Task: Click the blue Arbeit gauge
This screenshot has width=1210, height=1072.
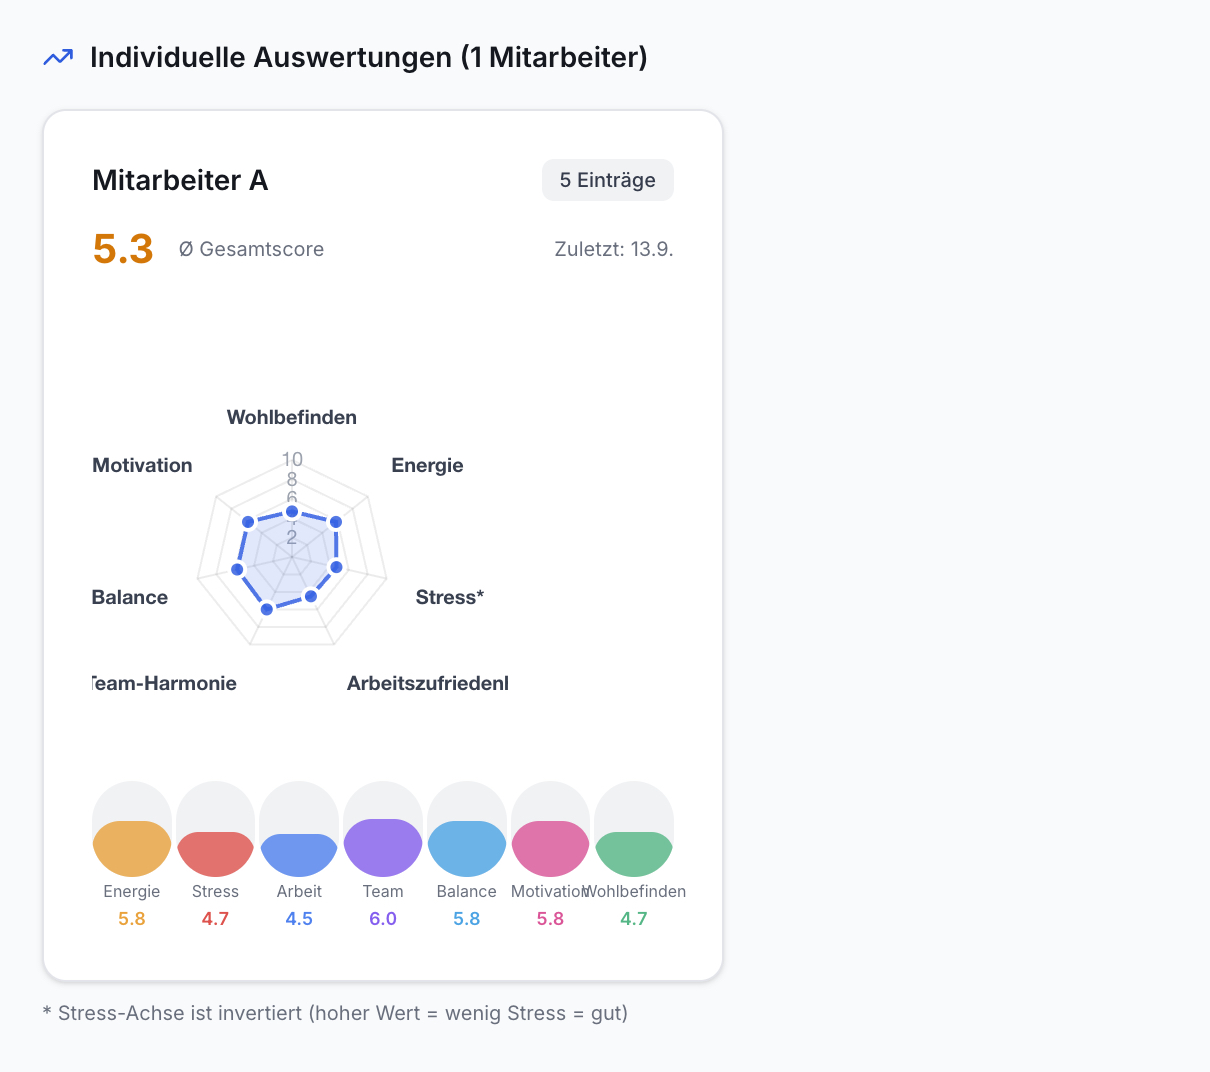Action: click(x=299, y=829)
